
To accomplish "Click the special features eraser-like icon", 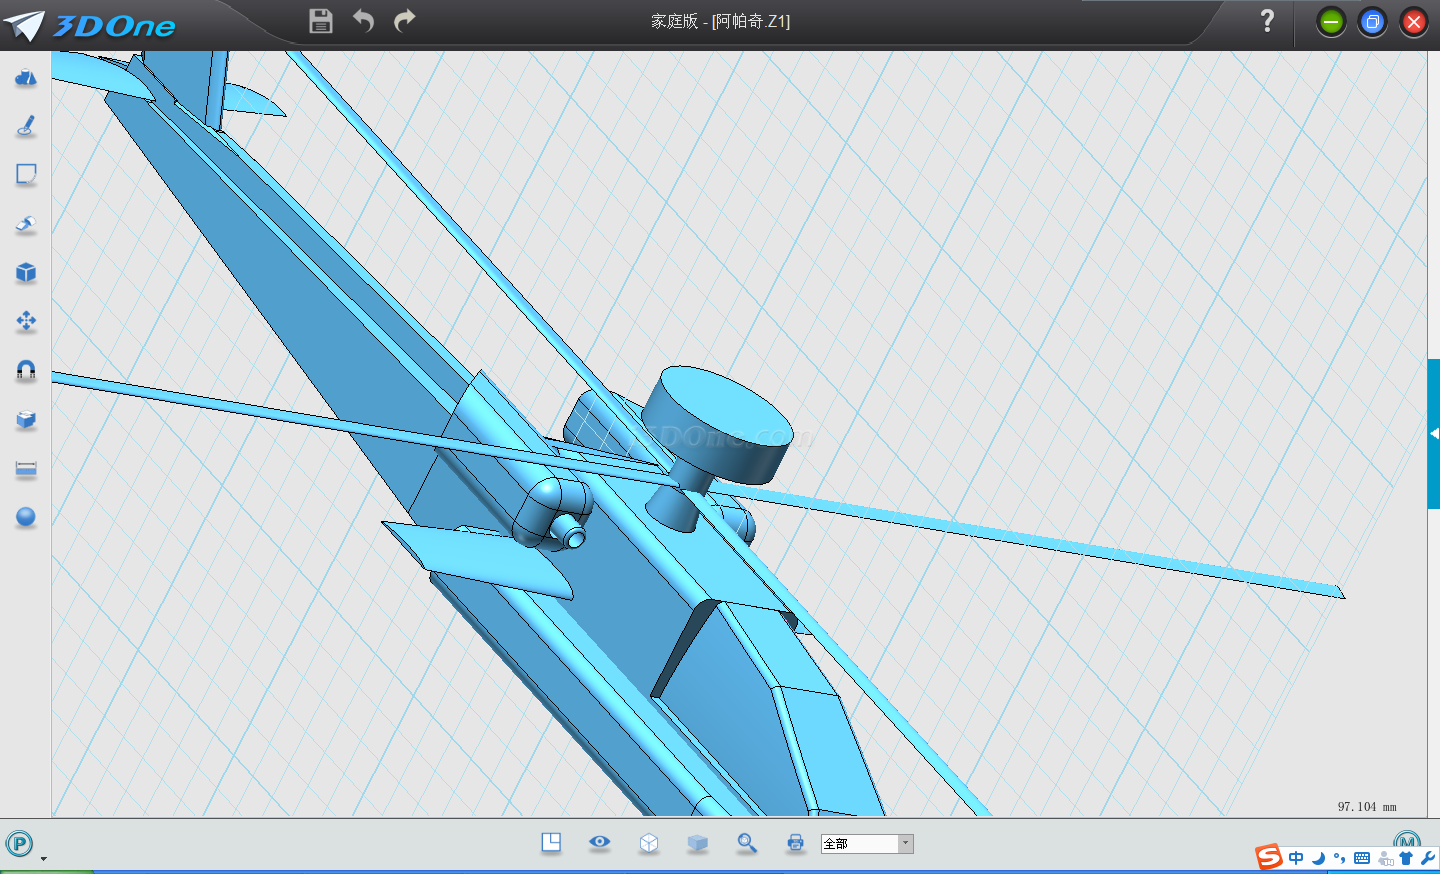I will 26,224.
